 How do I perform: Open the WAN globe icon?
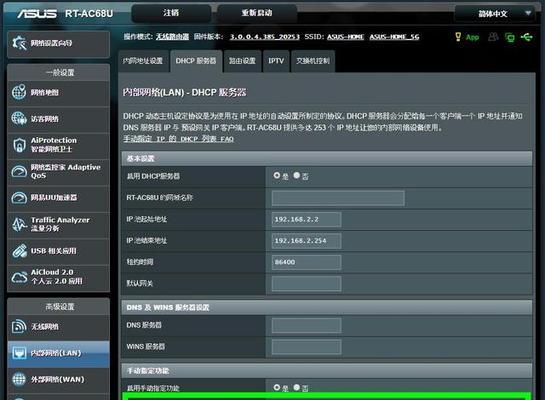pos(19,379)
